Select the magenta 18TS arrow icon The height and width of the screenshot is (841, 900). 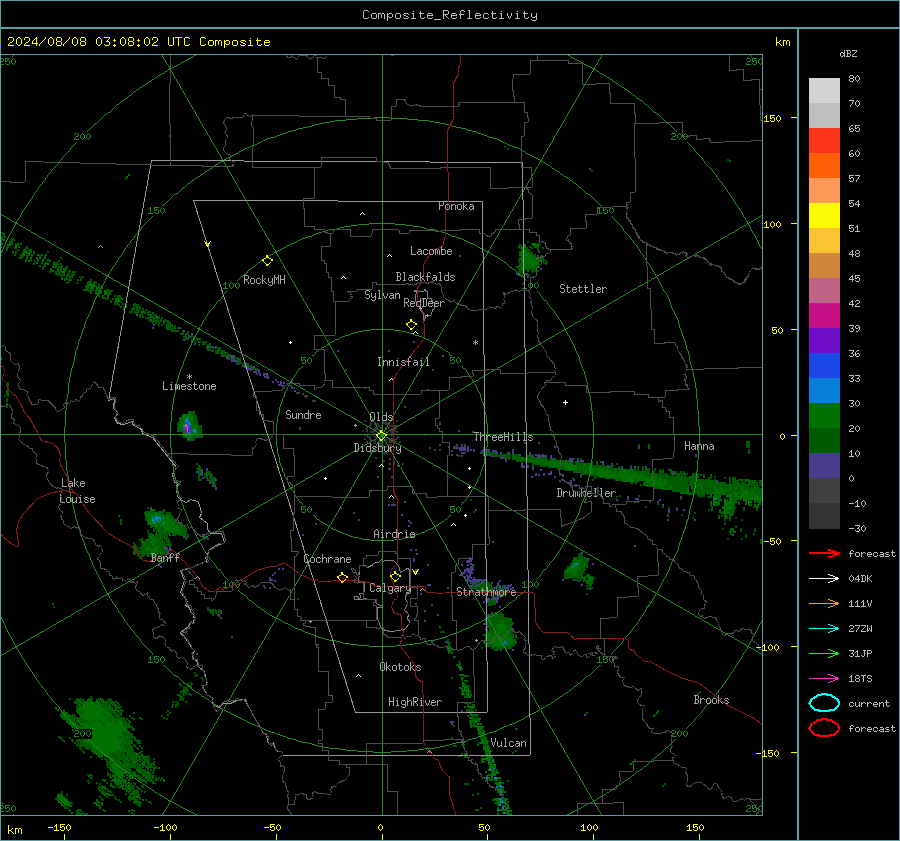click(824, 679)
